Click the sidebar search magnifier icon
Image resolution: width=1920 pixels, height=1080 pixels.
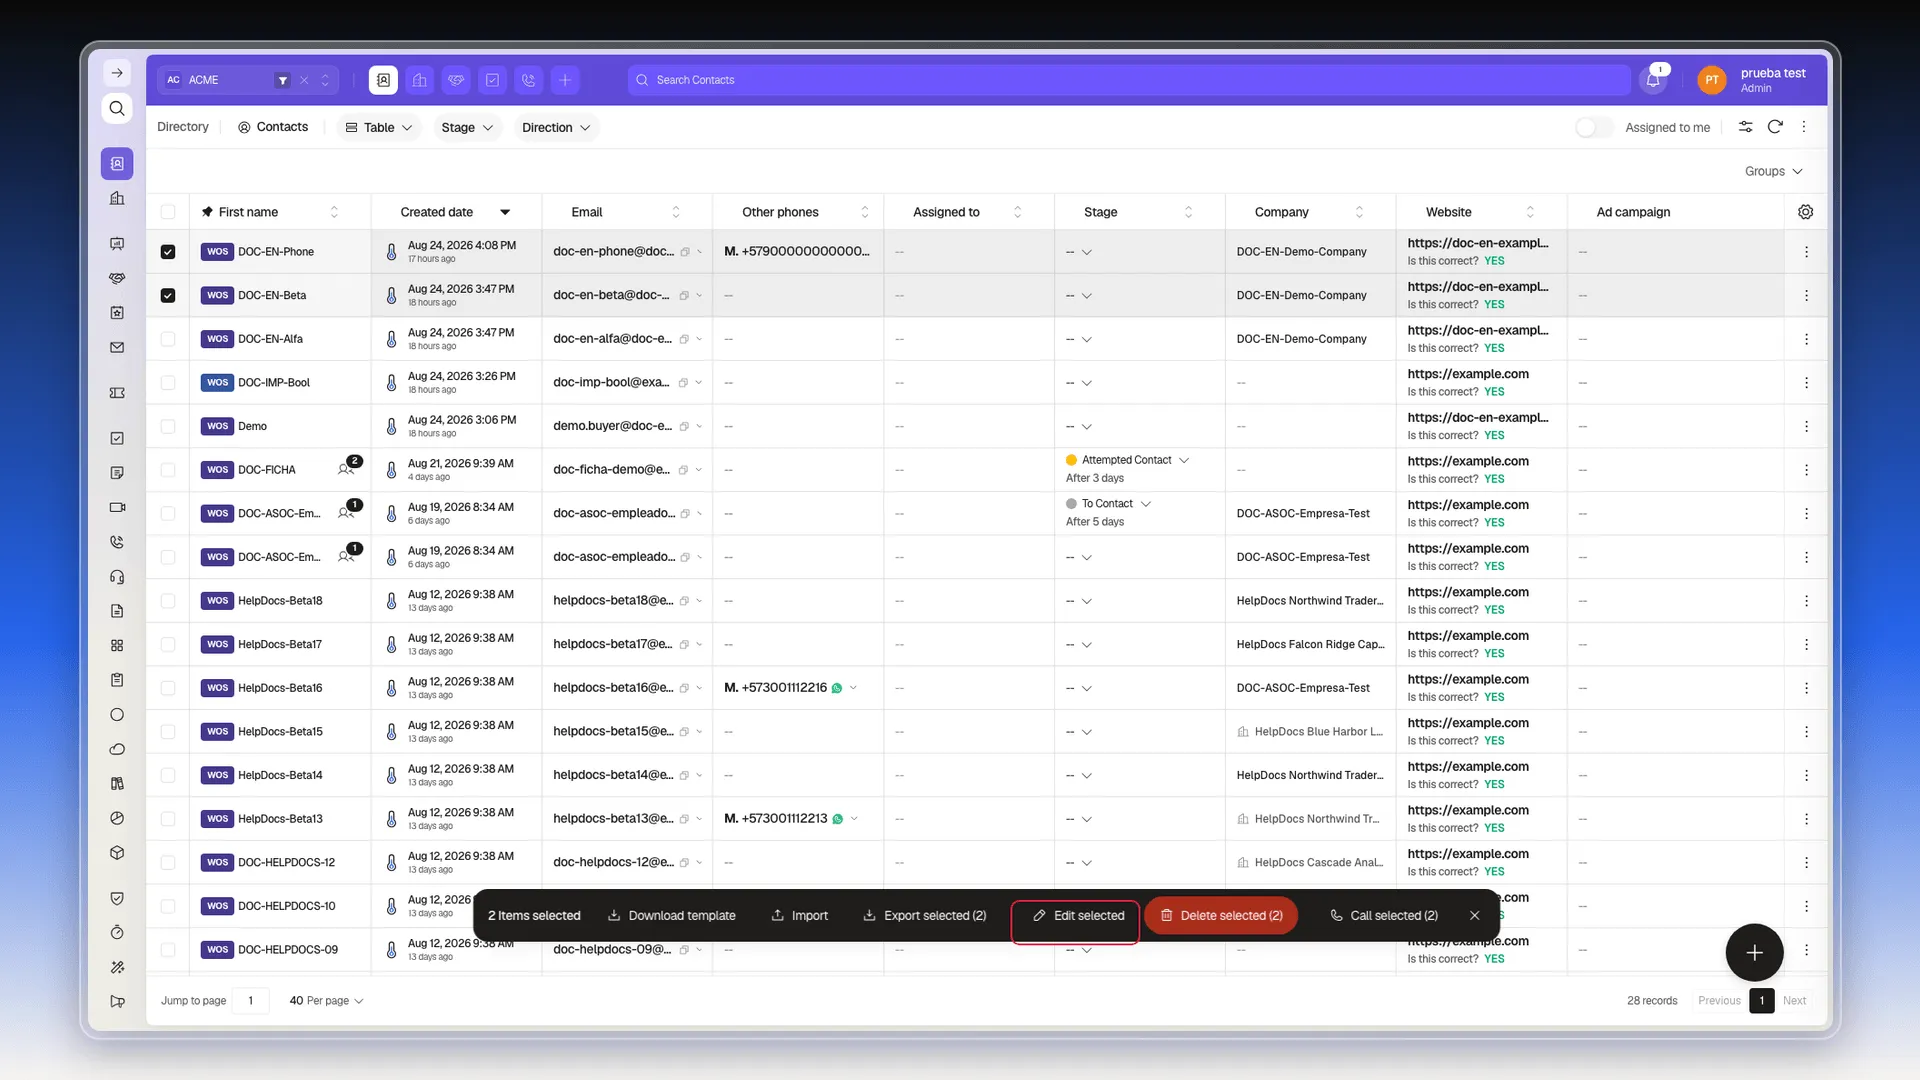coord(117,108)
